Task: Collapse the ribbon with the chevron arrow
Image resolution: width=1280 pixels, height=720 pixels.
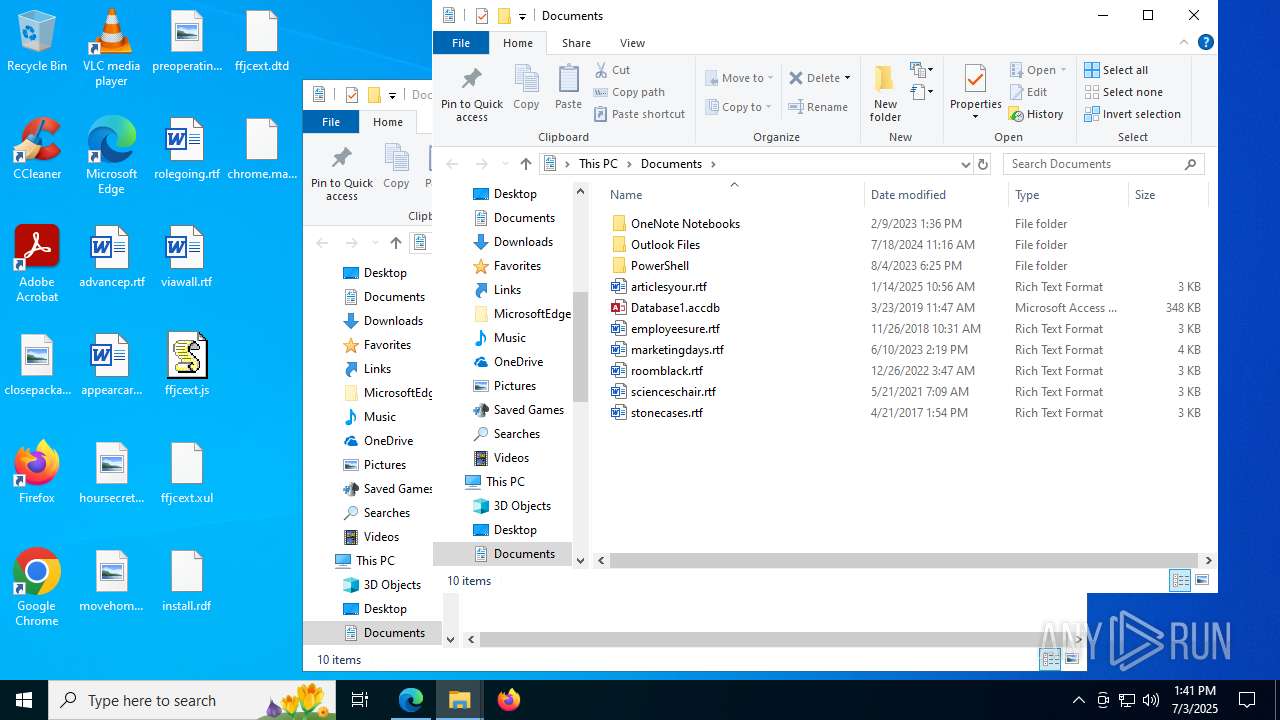Action: point(1184,42)
